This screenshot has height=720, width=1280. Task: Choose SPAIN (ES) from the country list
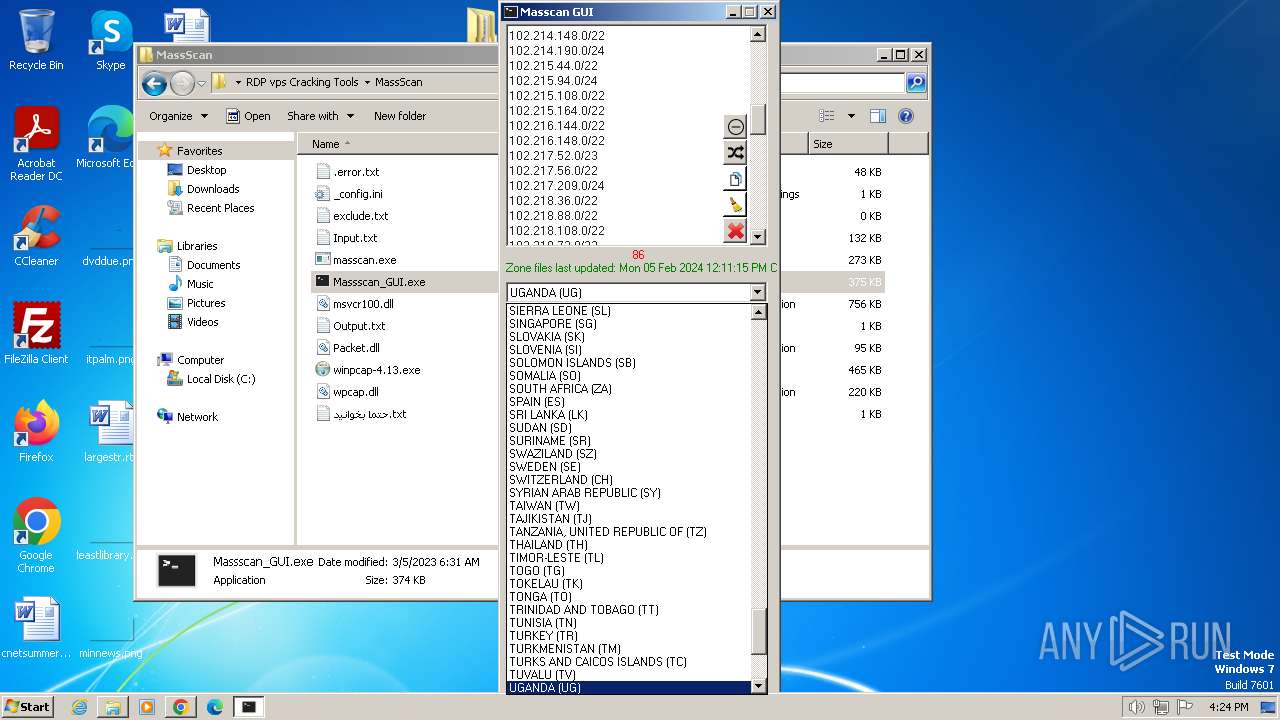click(536, 402)
